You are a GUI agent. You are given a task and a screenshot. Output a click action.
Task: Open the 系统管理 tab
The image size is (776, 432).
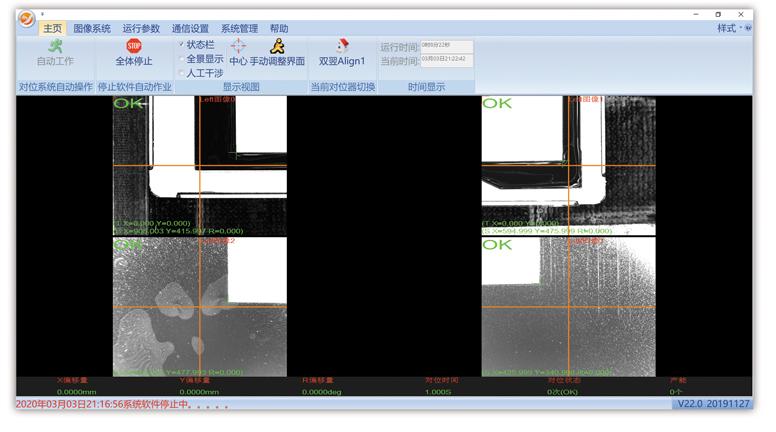coord(239,29)
